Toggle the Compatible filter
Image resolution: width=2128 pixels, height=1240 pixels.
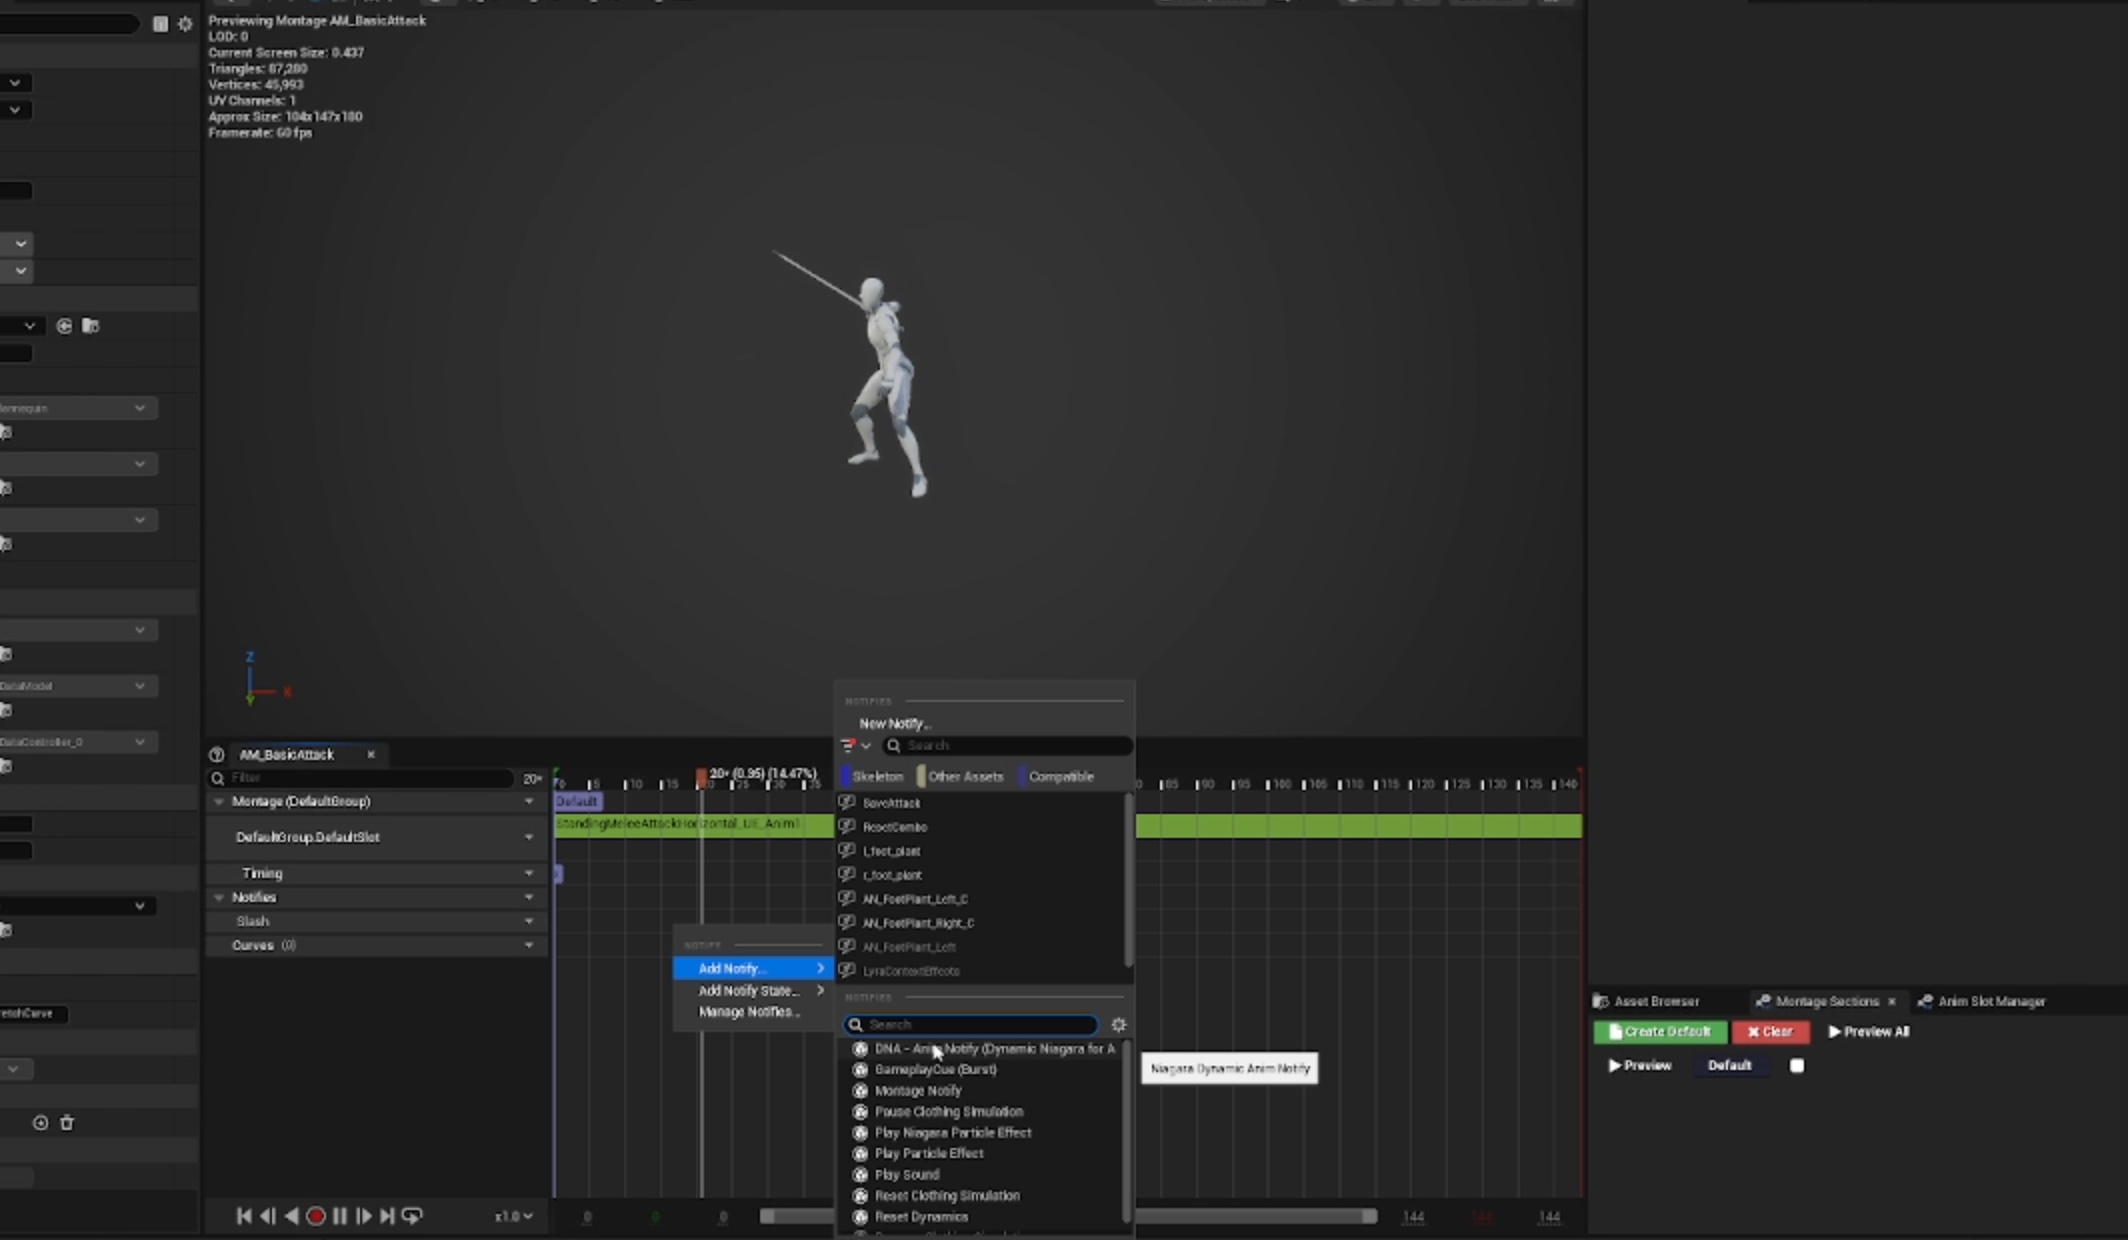click(1058, 777)
